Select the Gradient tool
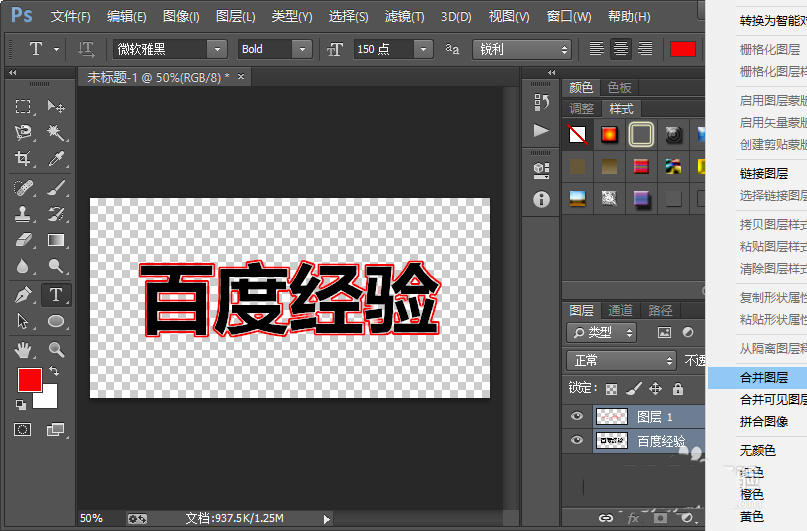The height and width of the screenshot is (531, 807). click(x=56, y=240)
